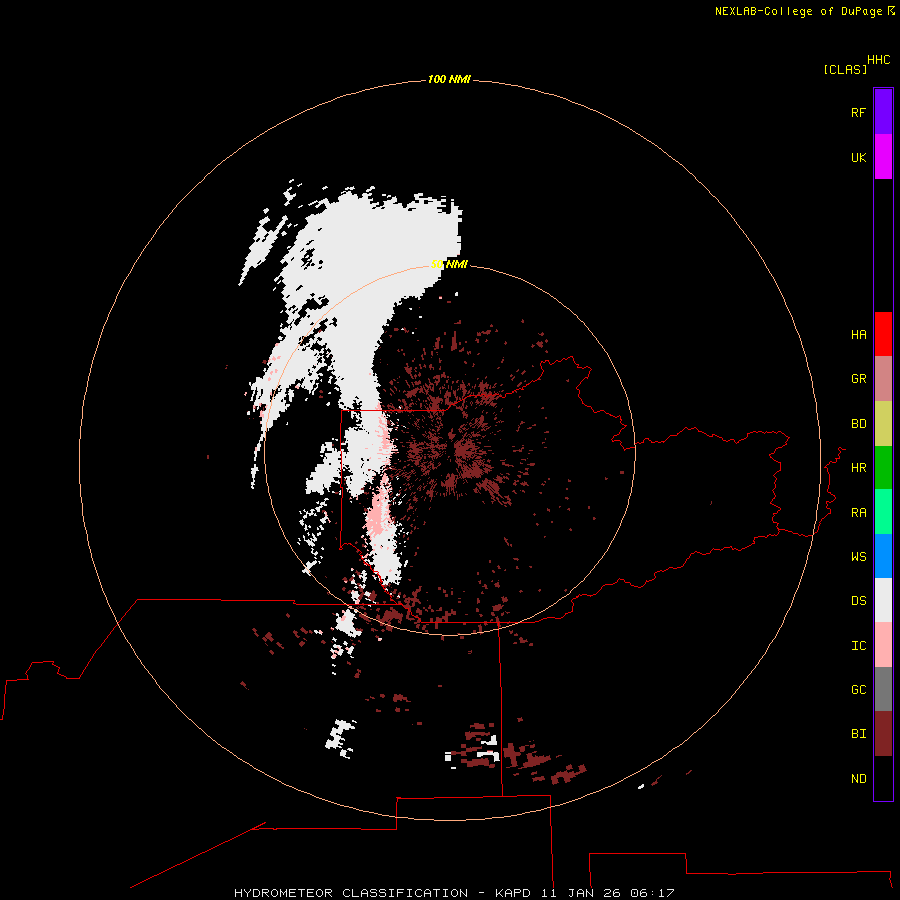
Task: Click the RF legend label
Action: [858, 112]
